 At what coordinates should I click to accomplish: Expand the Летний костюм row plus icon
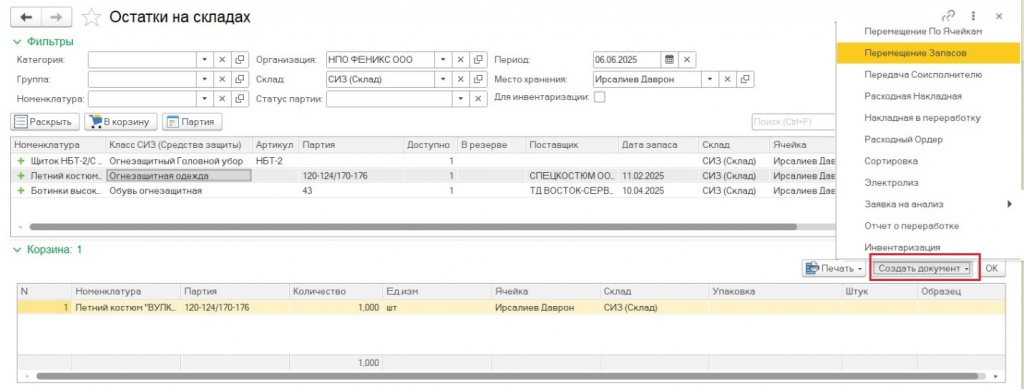[x=20, y=176]
